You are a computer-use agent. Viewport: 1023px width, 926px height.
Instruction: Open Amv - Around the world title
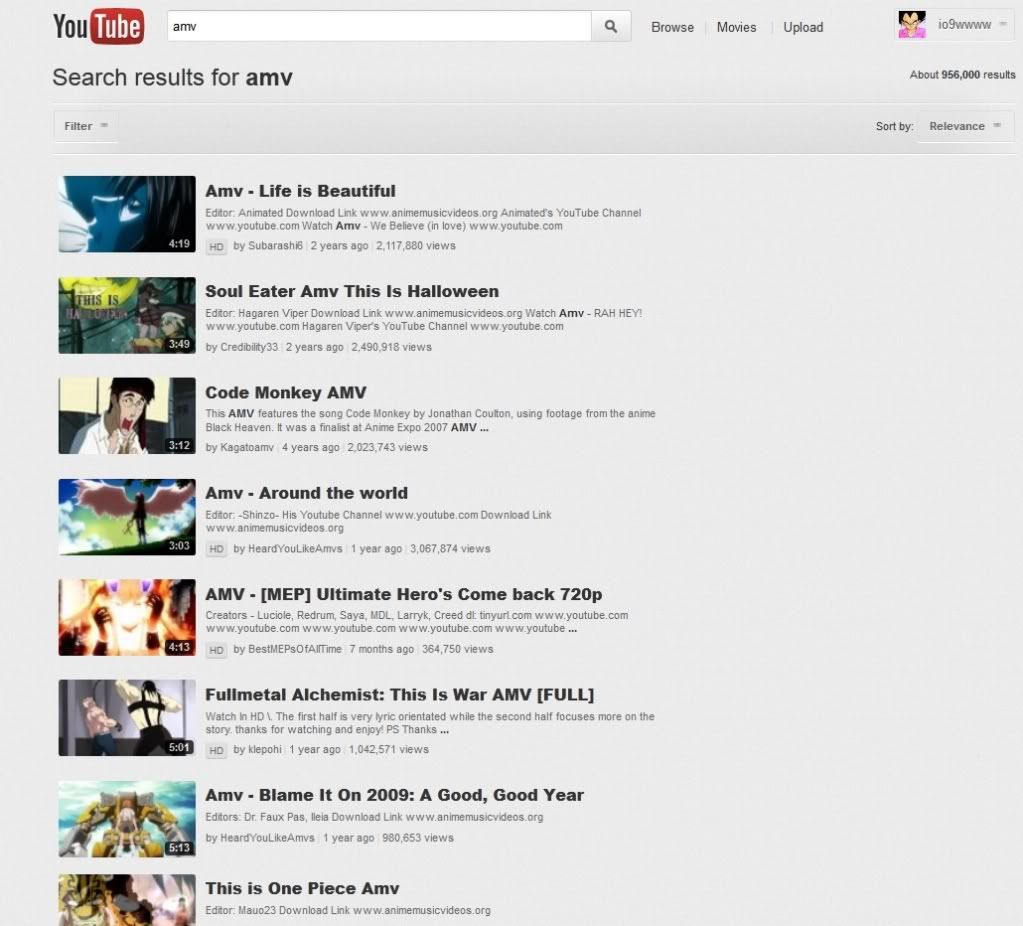(306, 493)
